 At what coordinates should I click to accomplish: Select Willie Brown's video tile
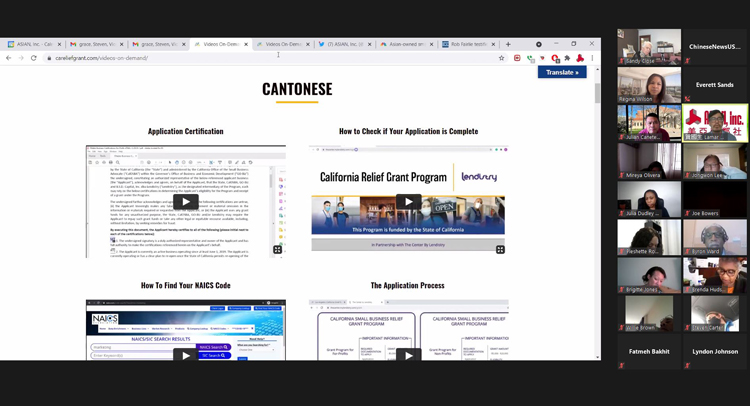pyautogui.click(x=649, y=314)
